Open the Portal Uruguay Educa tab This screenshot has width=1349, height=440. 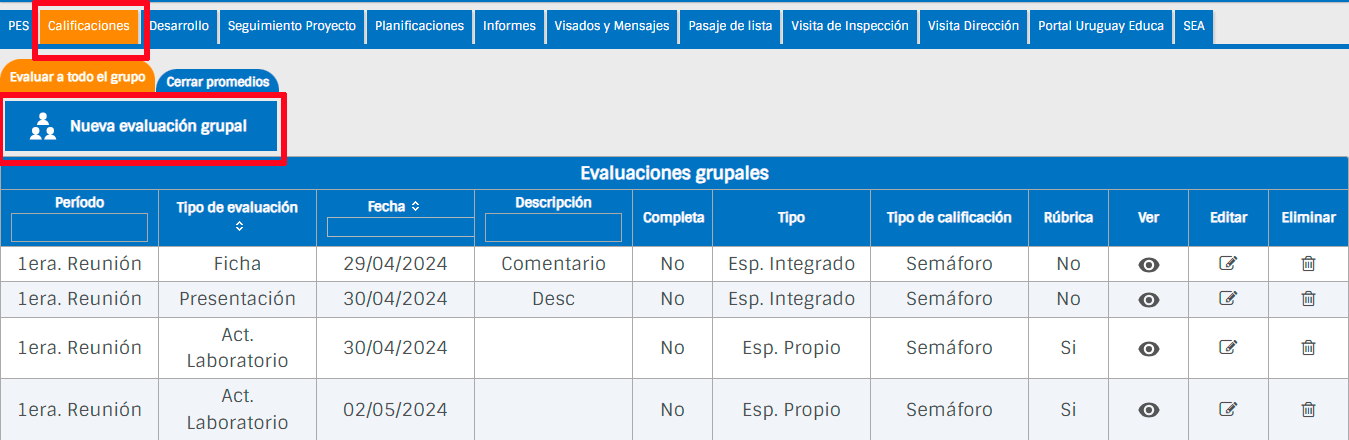[x=1101, y=26]
